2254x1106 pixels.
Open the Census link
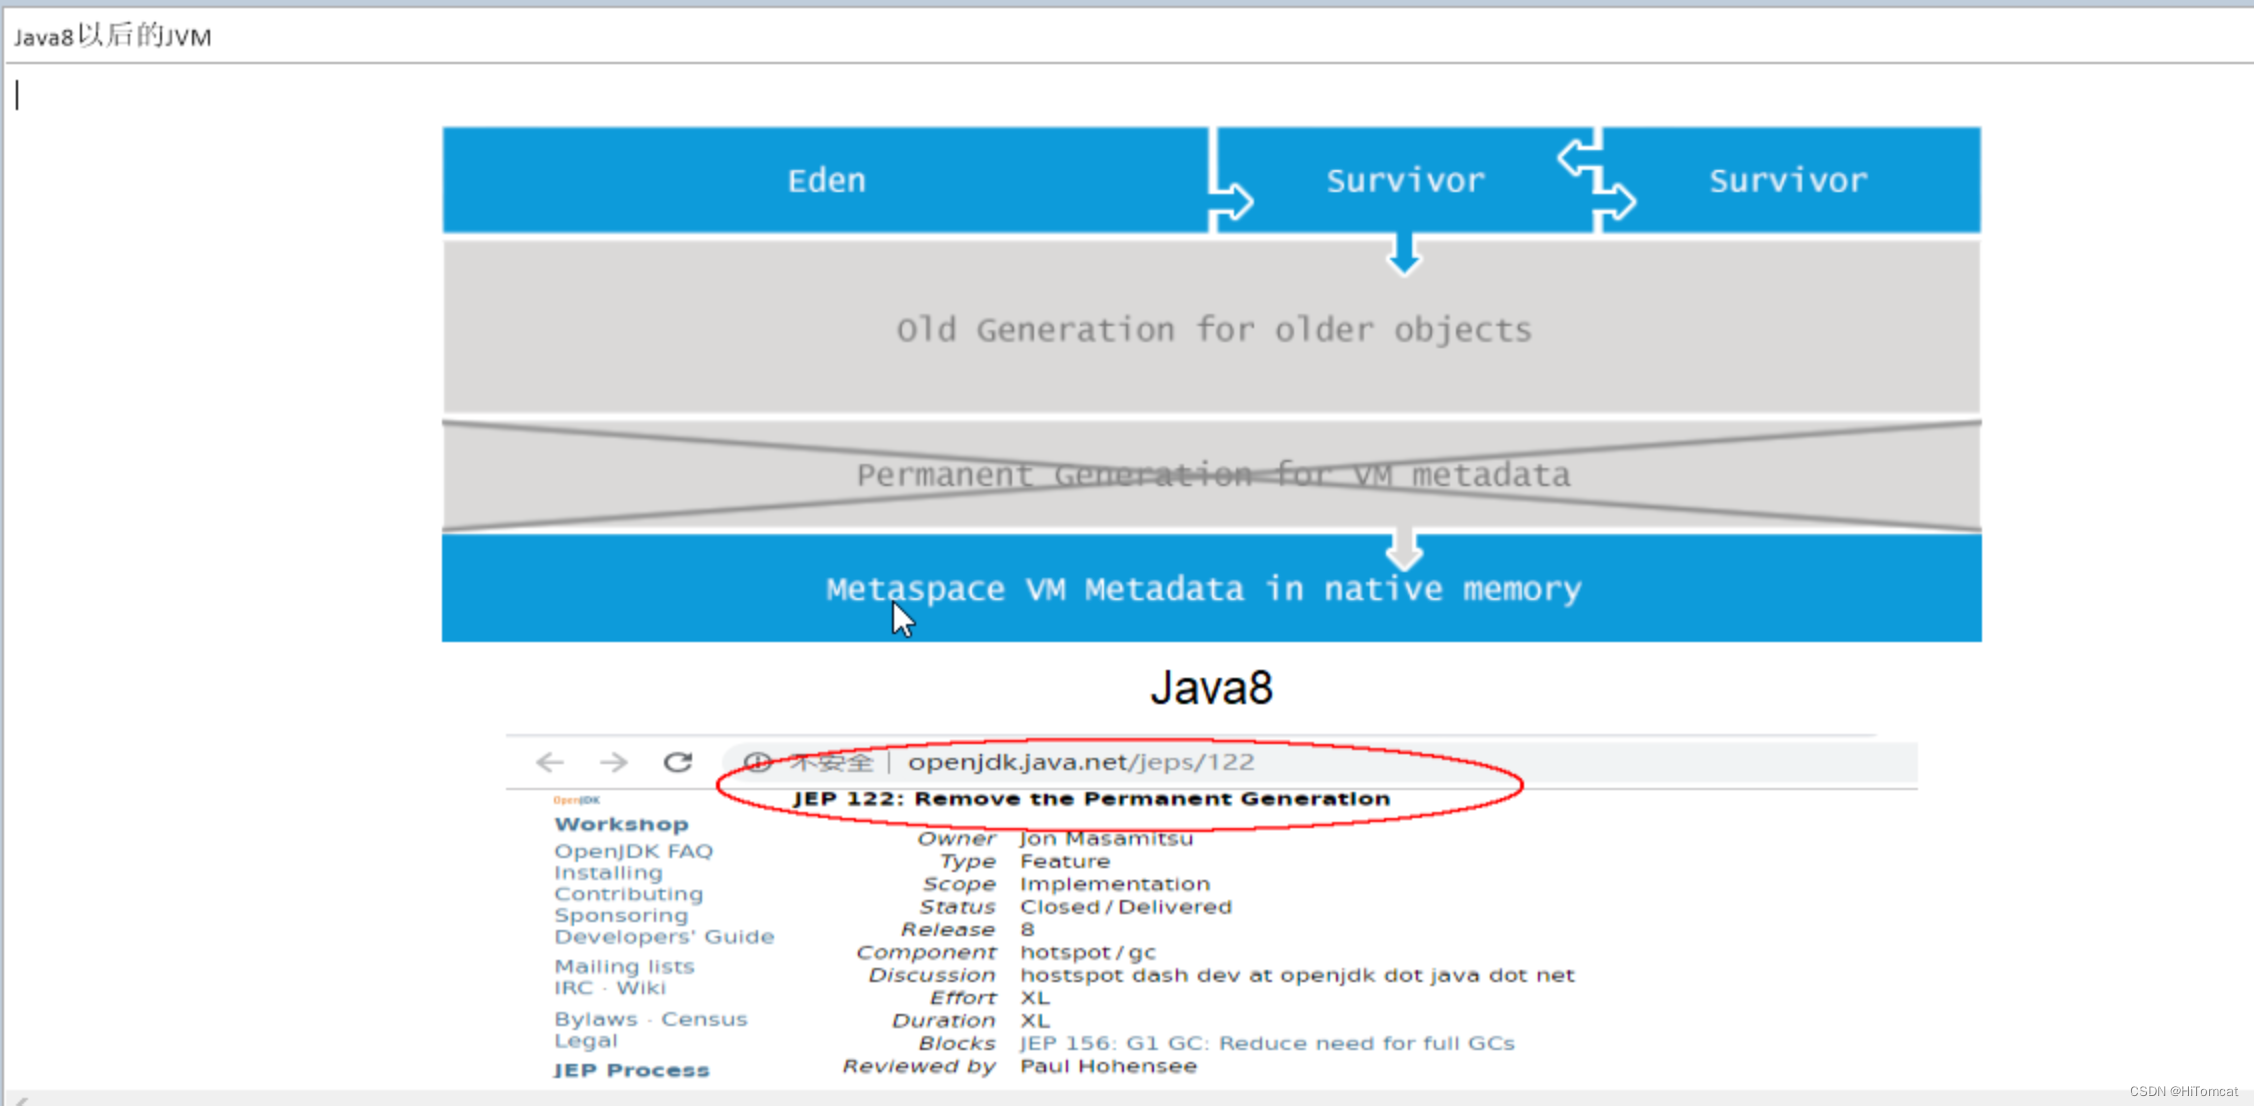[x=704, y=1019]
